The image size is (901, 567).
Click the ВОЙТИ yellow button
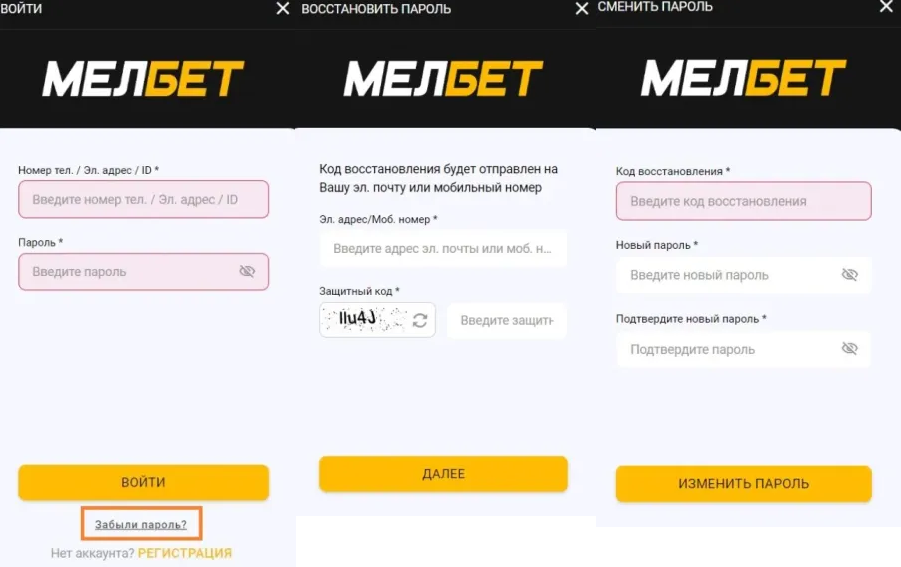click(143, 482)
